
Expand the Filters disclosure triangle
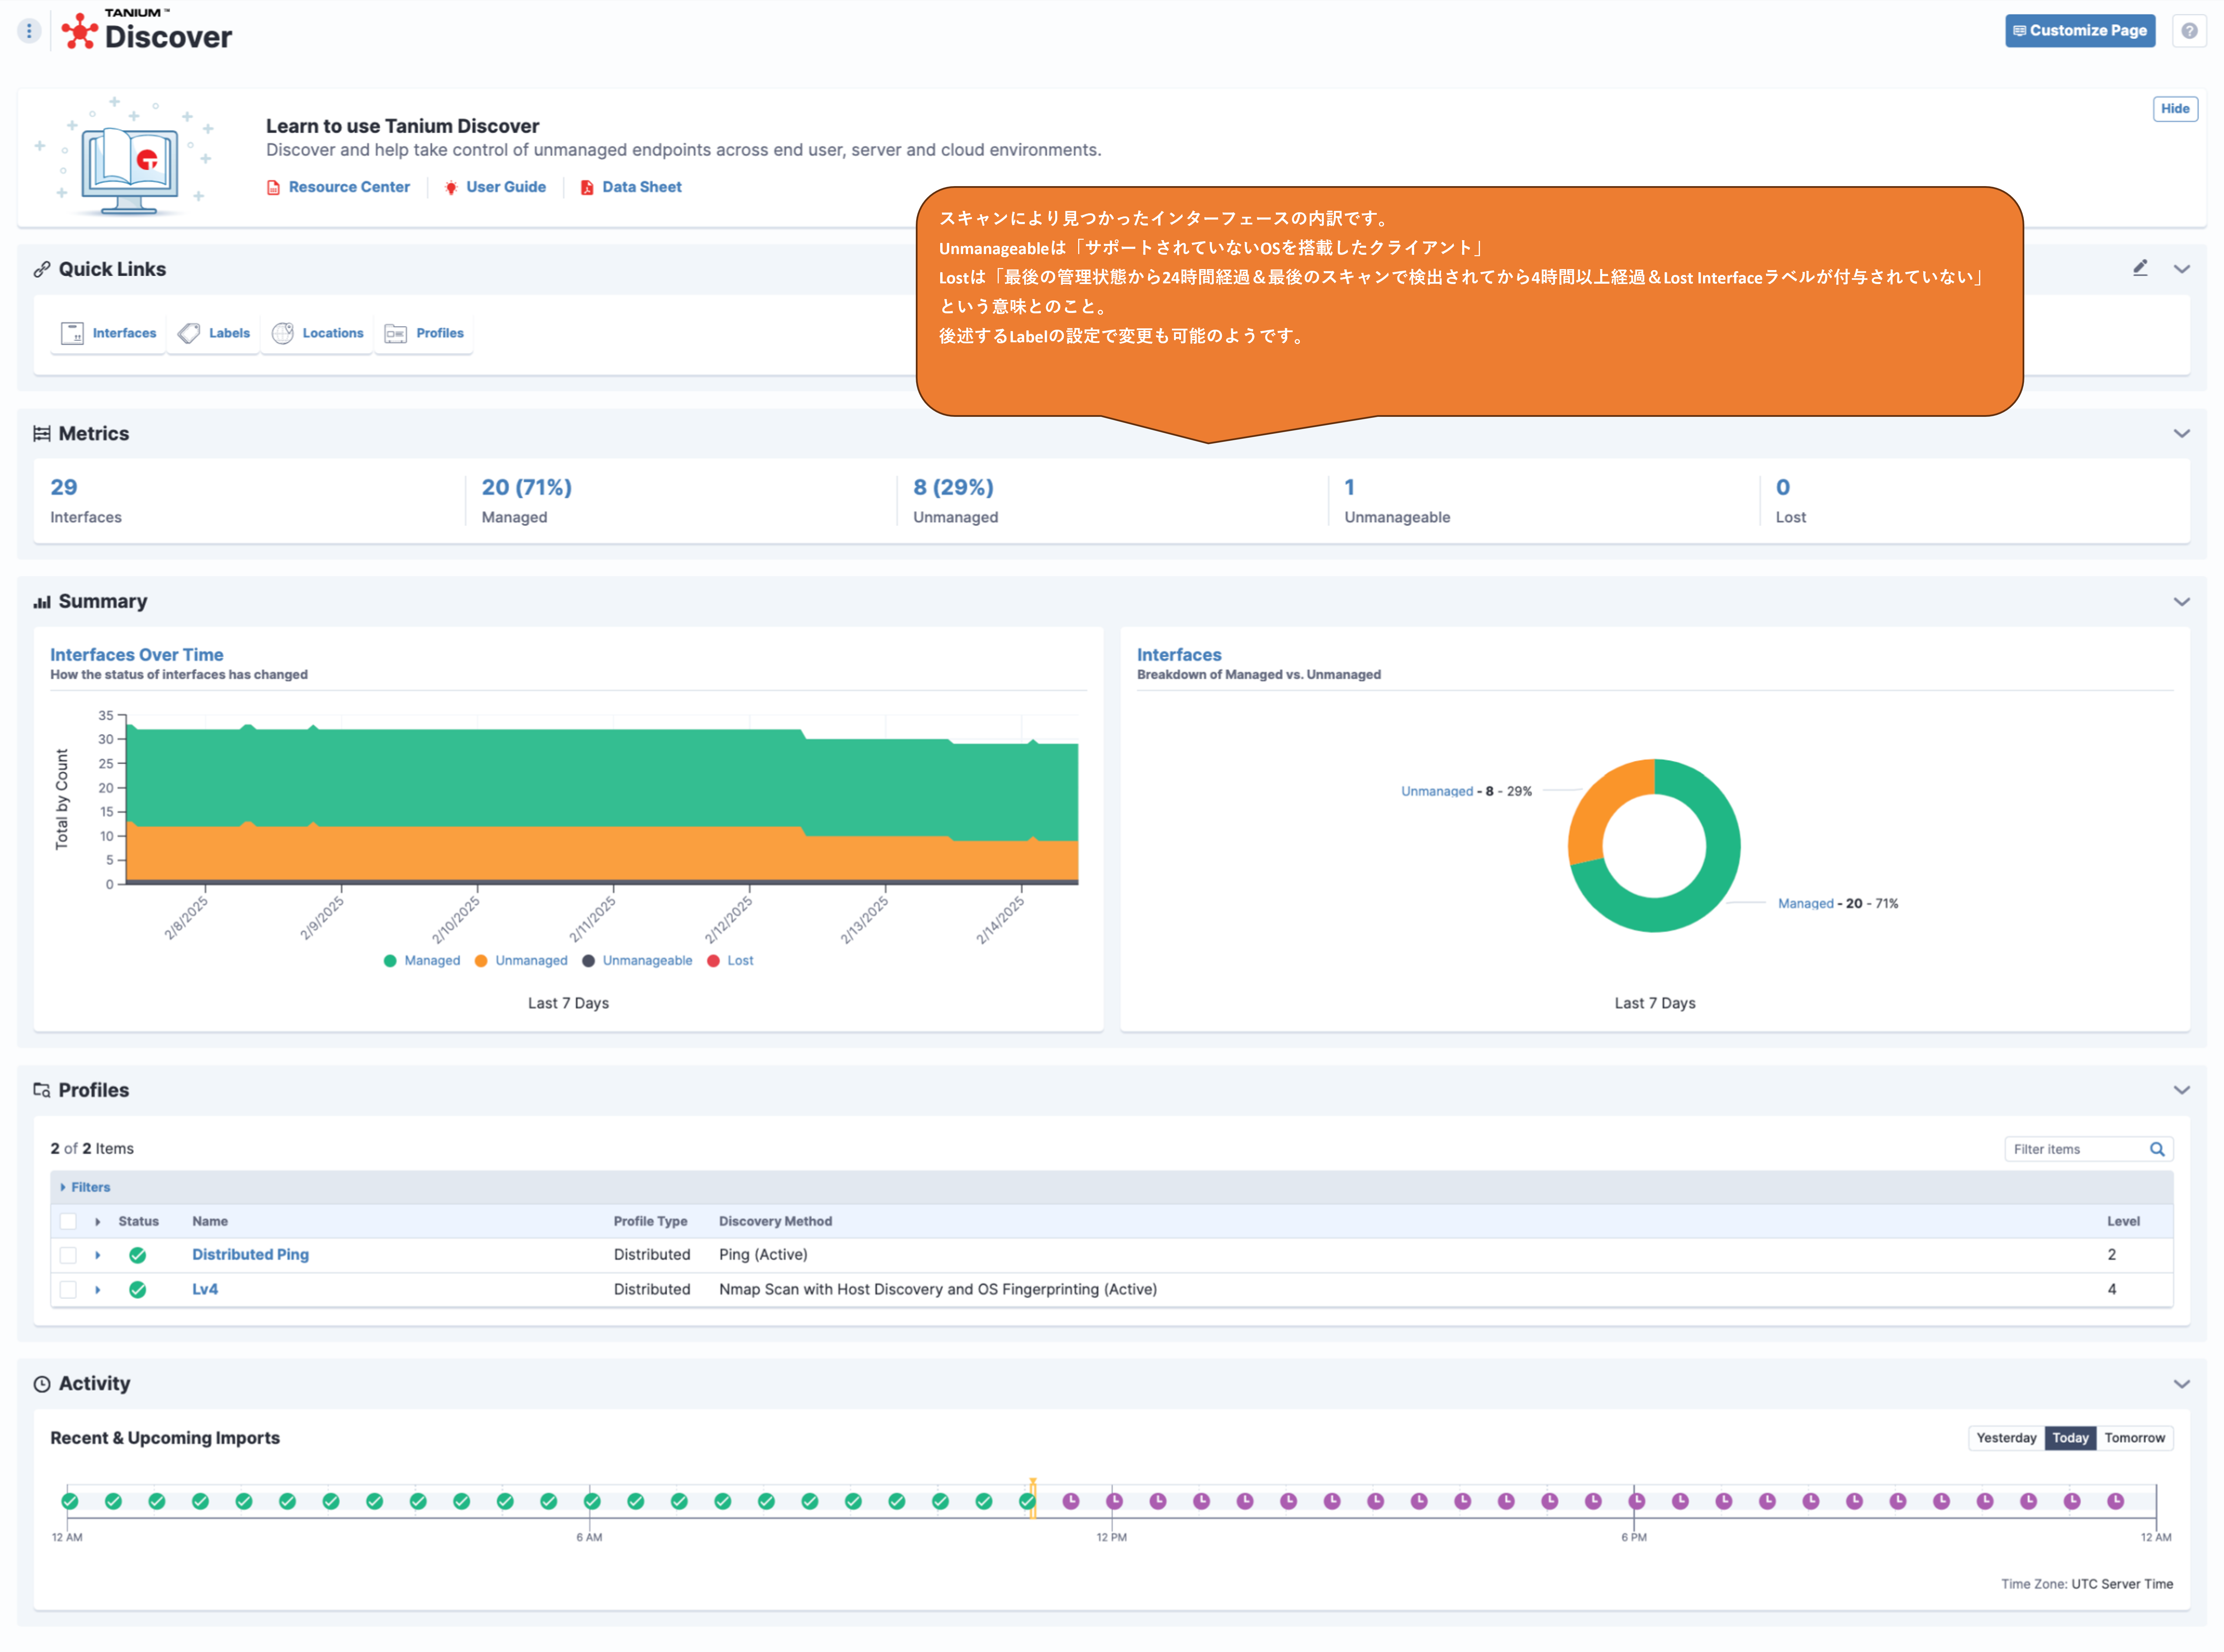[63, 1188]
